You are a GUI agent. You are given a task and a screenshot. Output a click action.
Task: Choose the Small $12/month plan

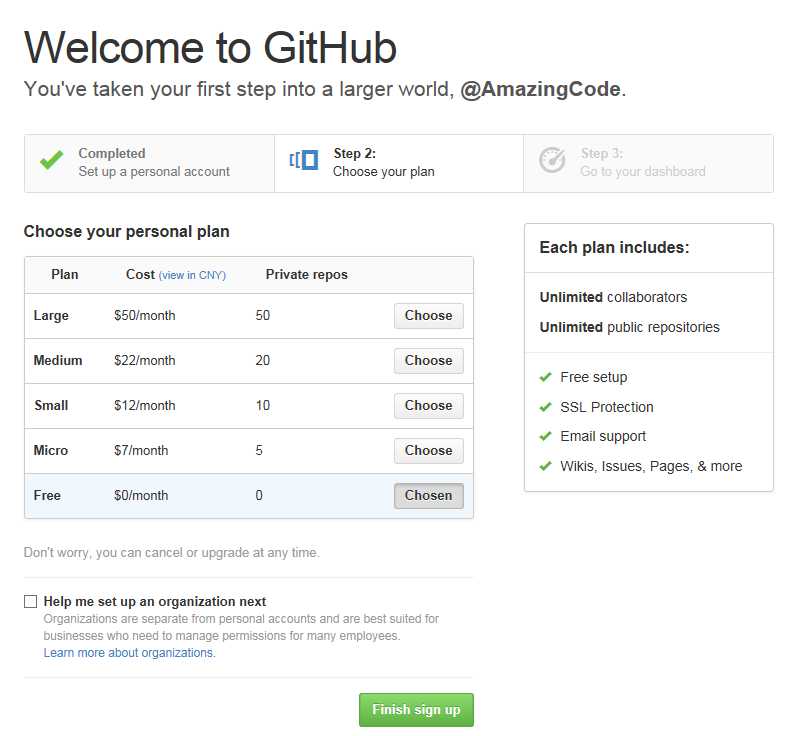point(429,406)
